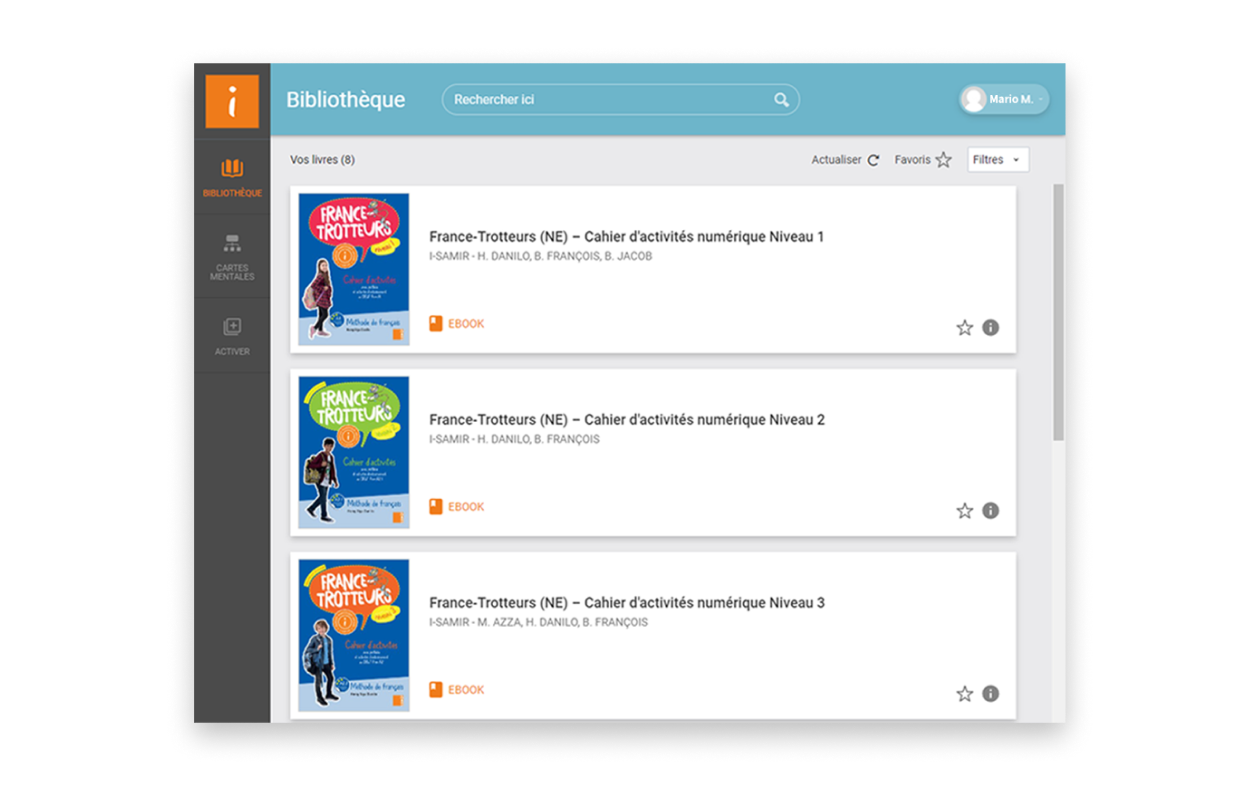Click EBOOK icon on Niveau 1 card
Viewport: 1253px width, 810px height.
tap(436, 324)
